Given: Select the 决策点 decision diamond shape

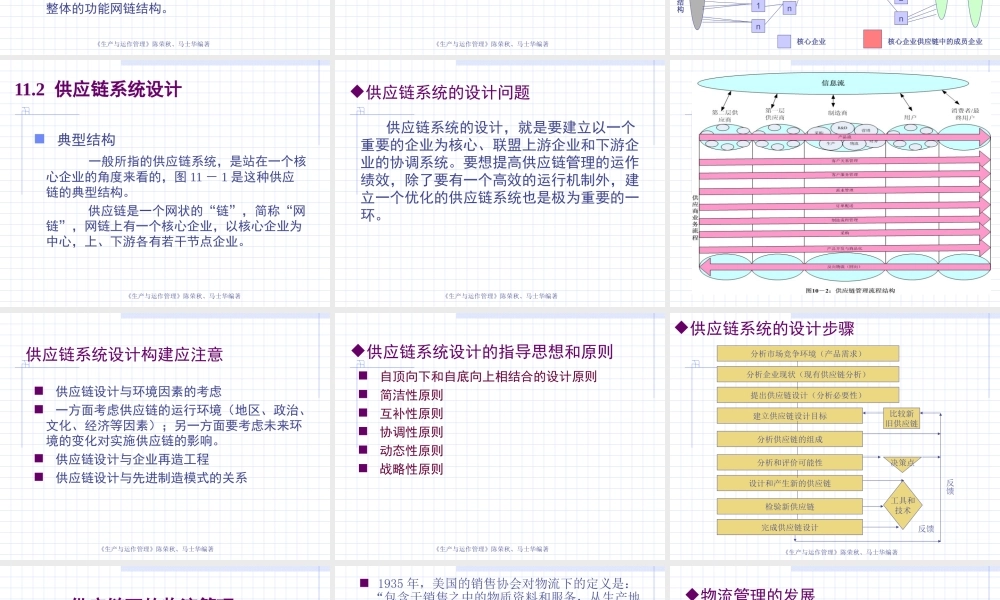Looking at the screenshot, I should pos(900,462).
